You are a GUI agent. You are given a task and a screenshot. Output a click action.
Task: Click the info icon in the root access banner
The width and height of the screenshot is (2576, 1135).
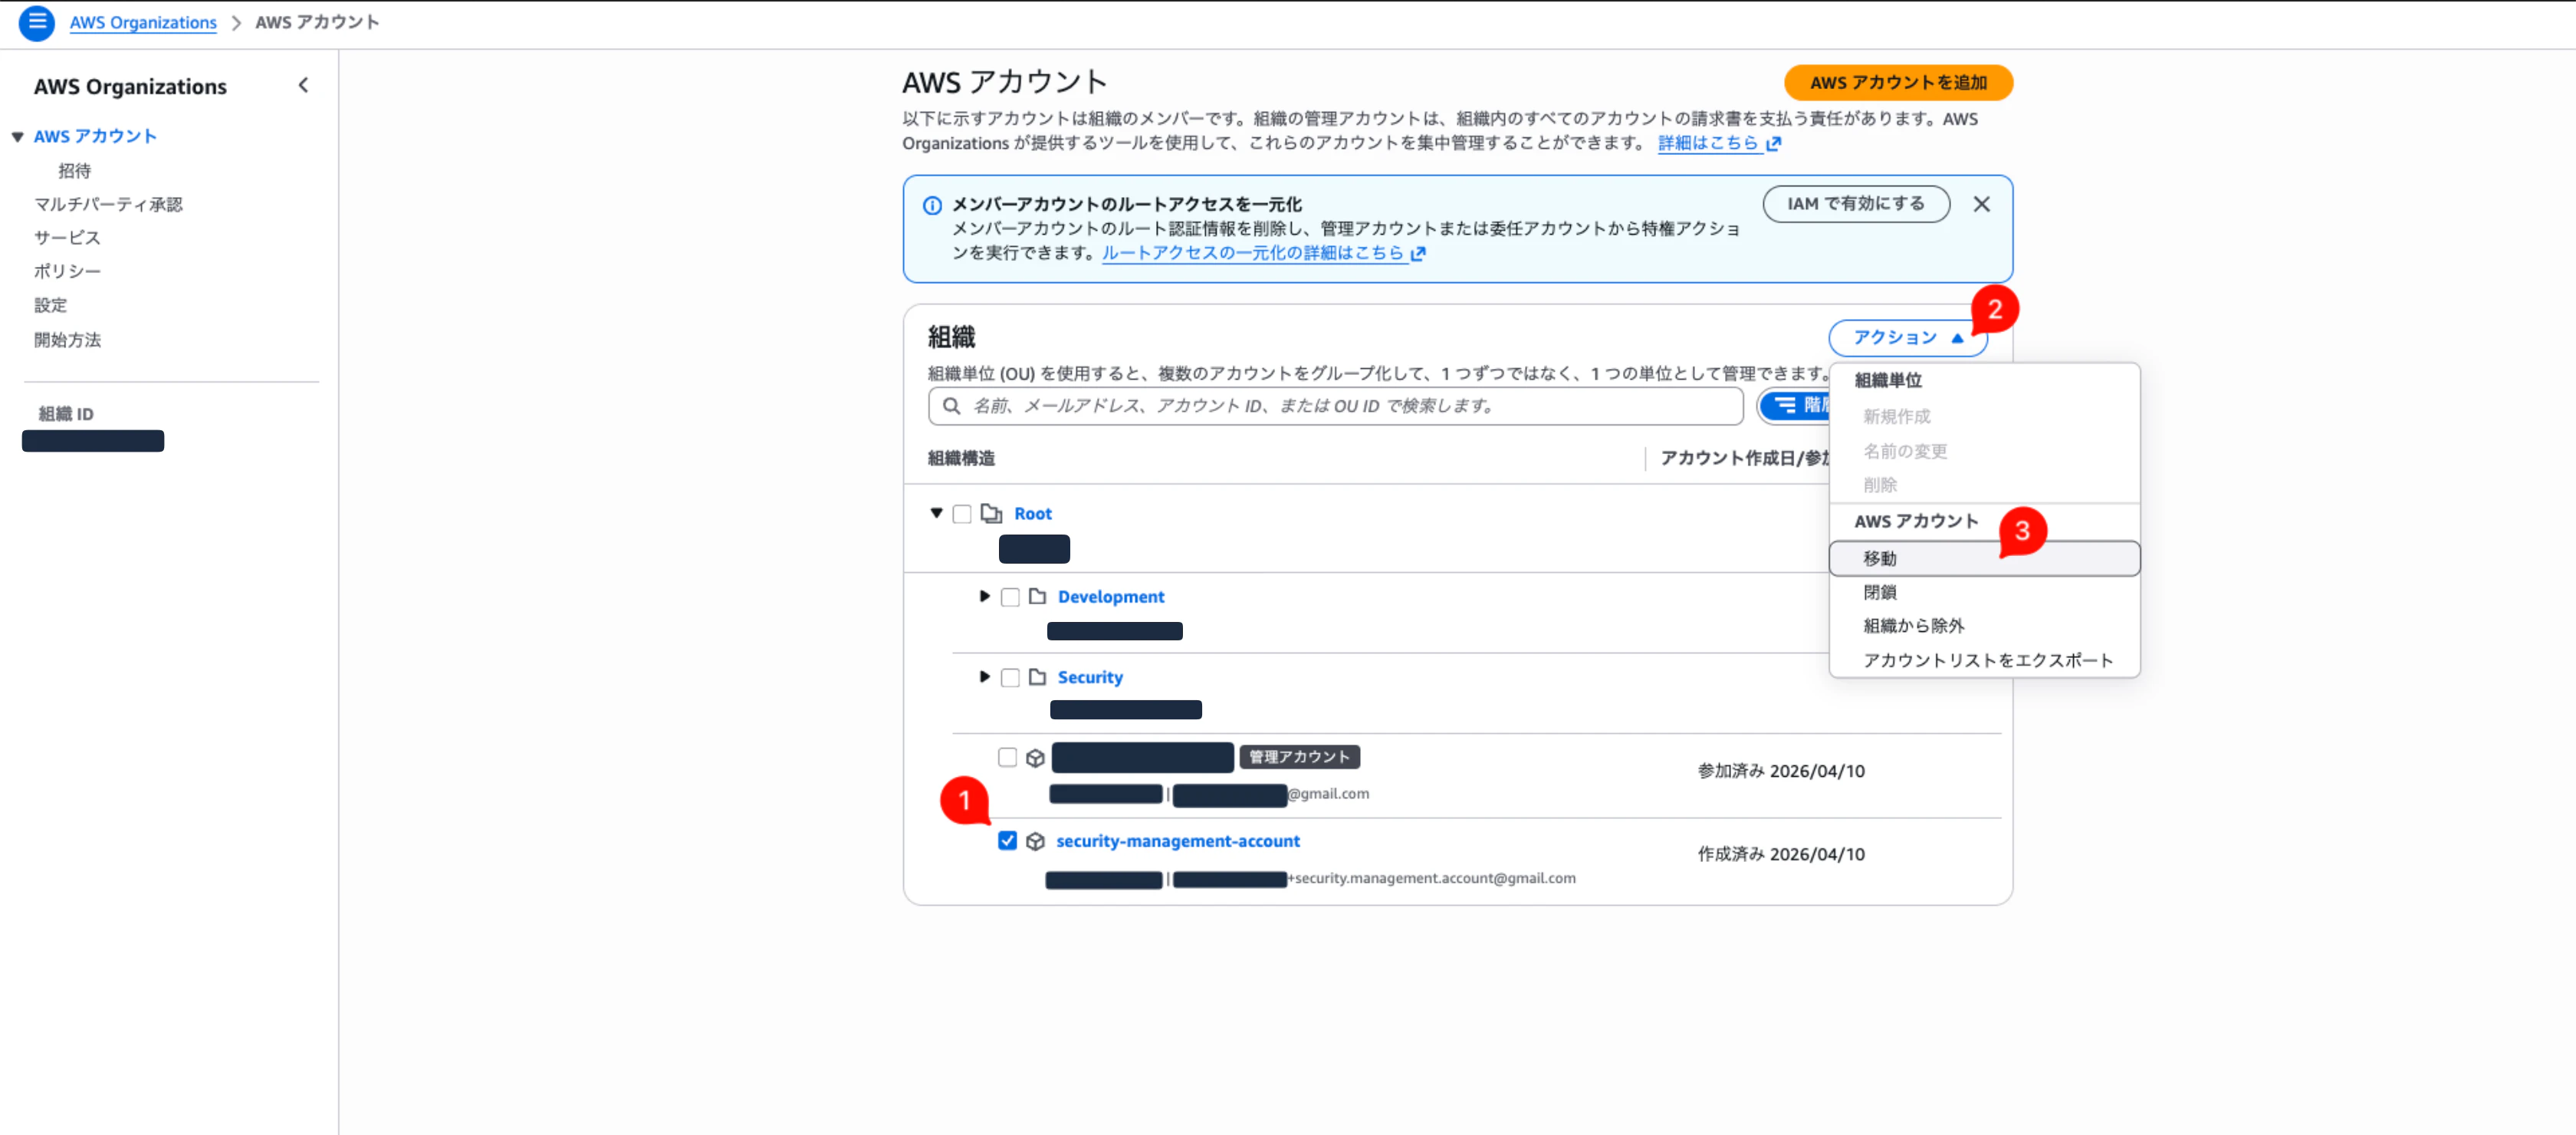point(932,205)
